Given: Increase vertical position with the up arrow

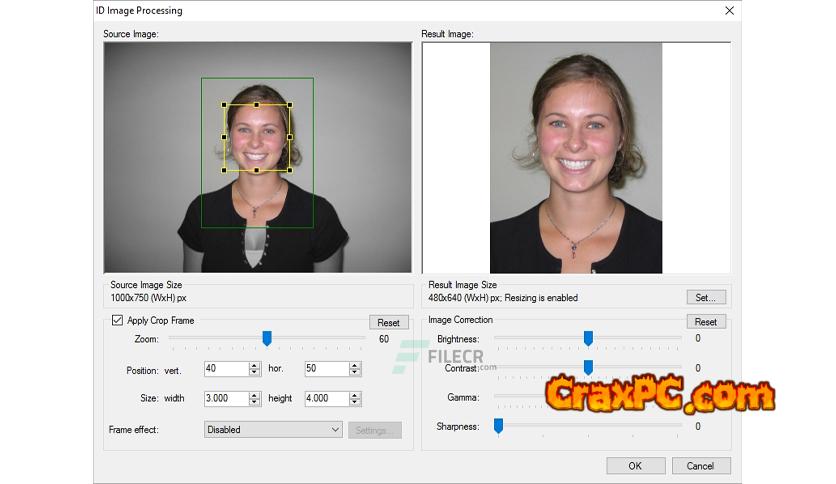Looking at the screenshot, I should 254,365.
